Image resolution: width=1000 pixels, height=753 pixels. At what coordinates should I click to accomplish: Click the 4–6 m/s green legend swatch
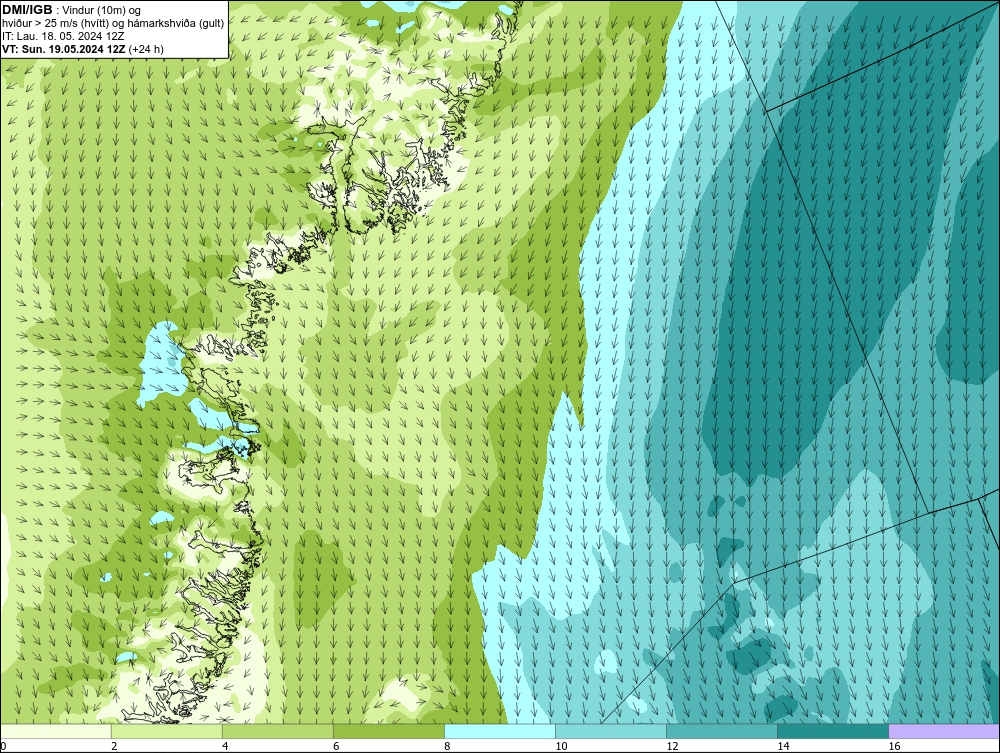click(278, 731)
